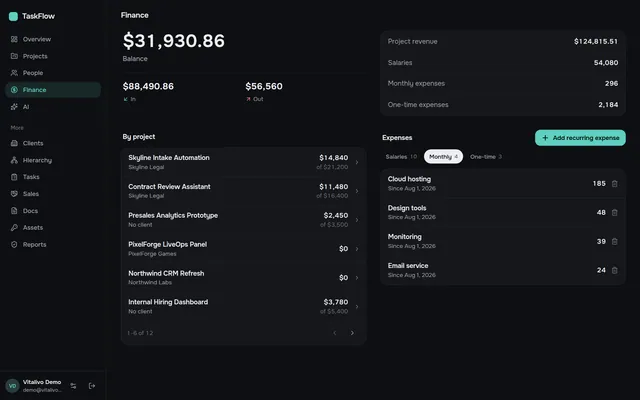Viewport: 640px width, 400px height.
Task: Open the Assets key icon
Action: 14,227
